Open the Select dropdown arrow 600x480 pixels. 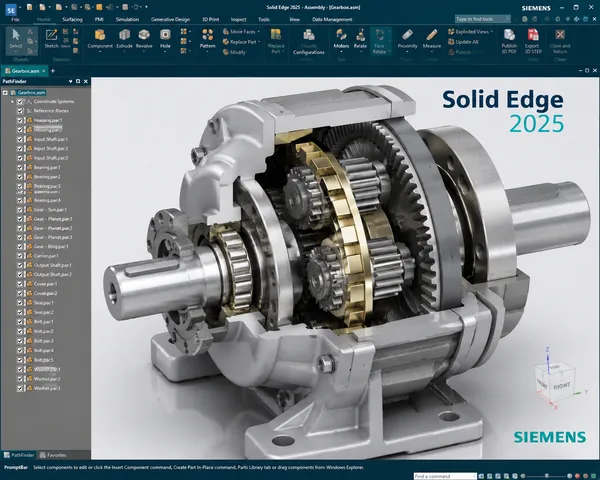click(16, 52)
